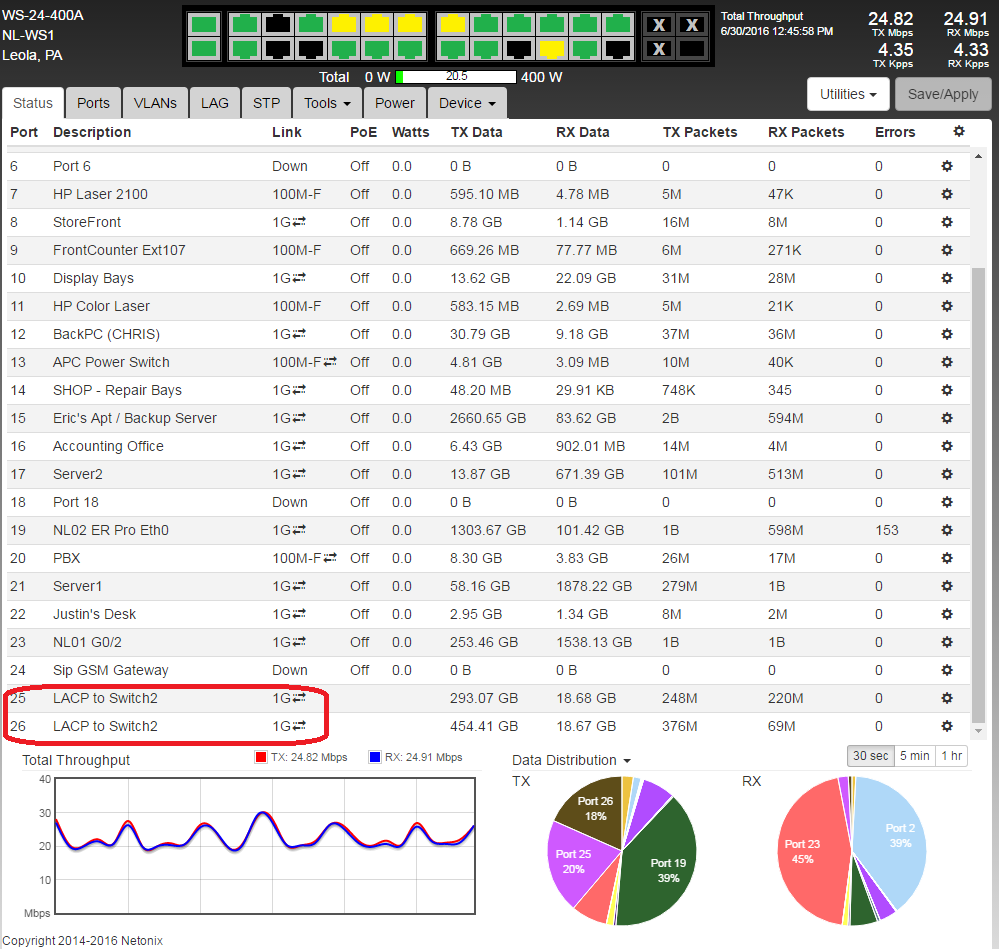Click the gear icon for StoreFront row
This screenshot has height=949, width=999.
click(946, 222)
